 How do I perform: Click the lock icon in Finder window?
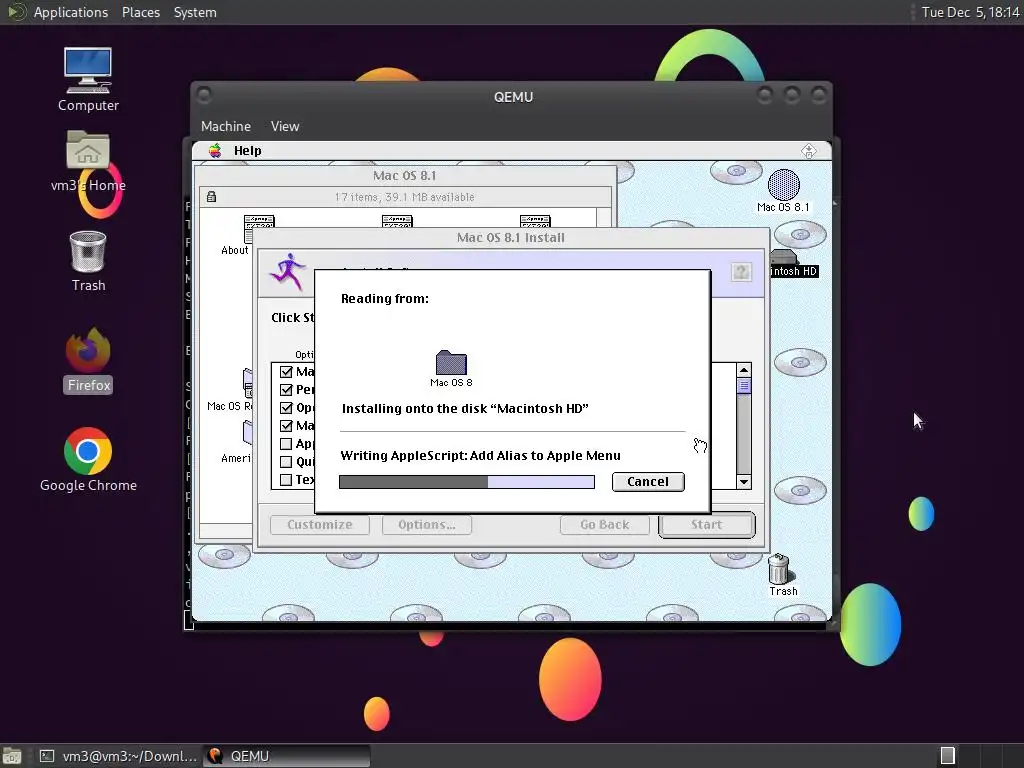(212, 197)
